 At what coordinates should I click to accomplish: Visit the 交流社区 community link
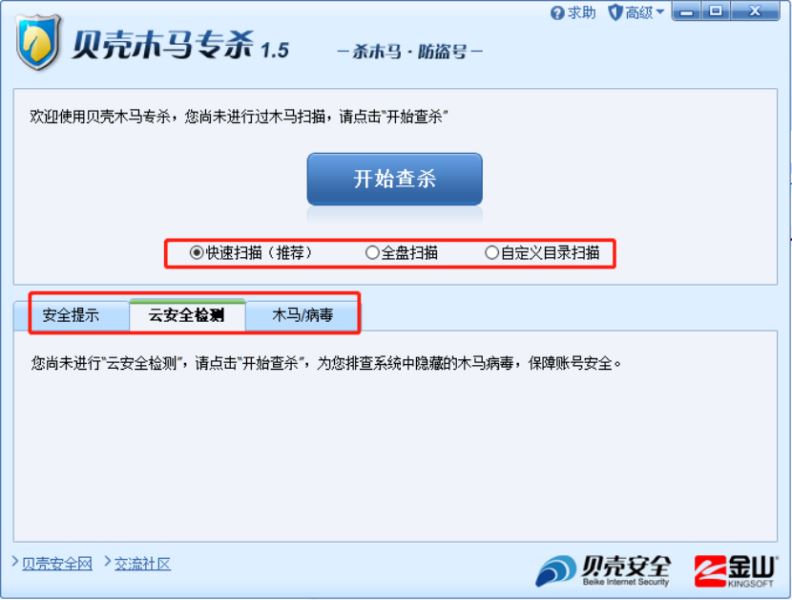[x=142, y=564]
